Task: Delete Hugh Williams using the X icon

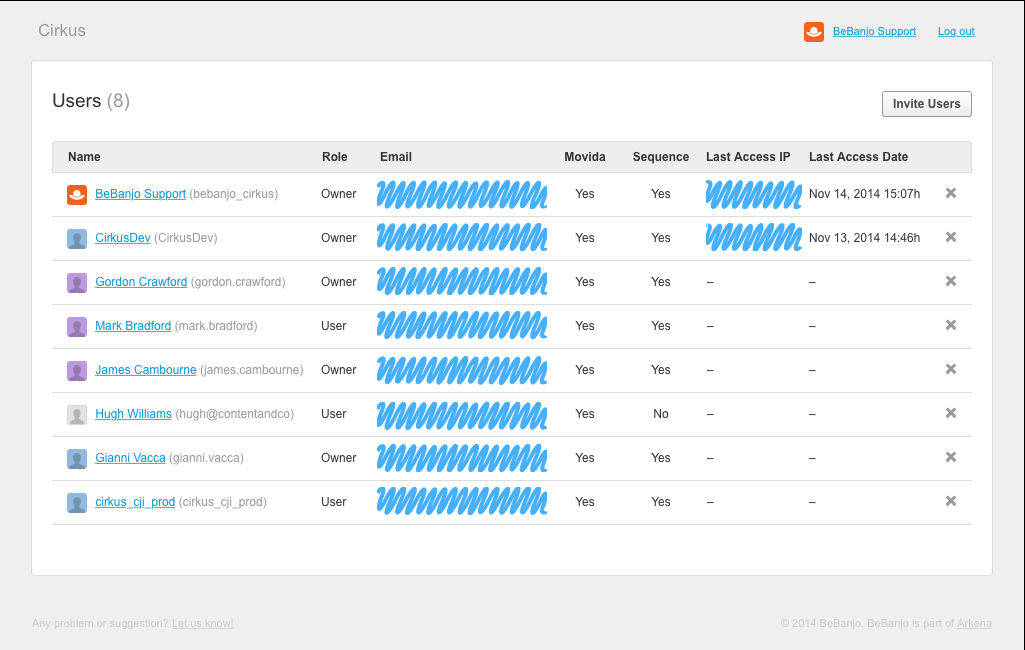Action: 951,413
